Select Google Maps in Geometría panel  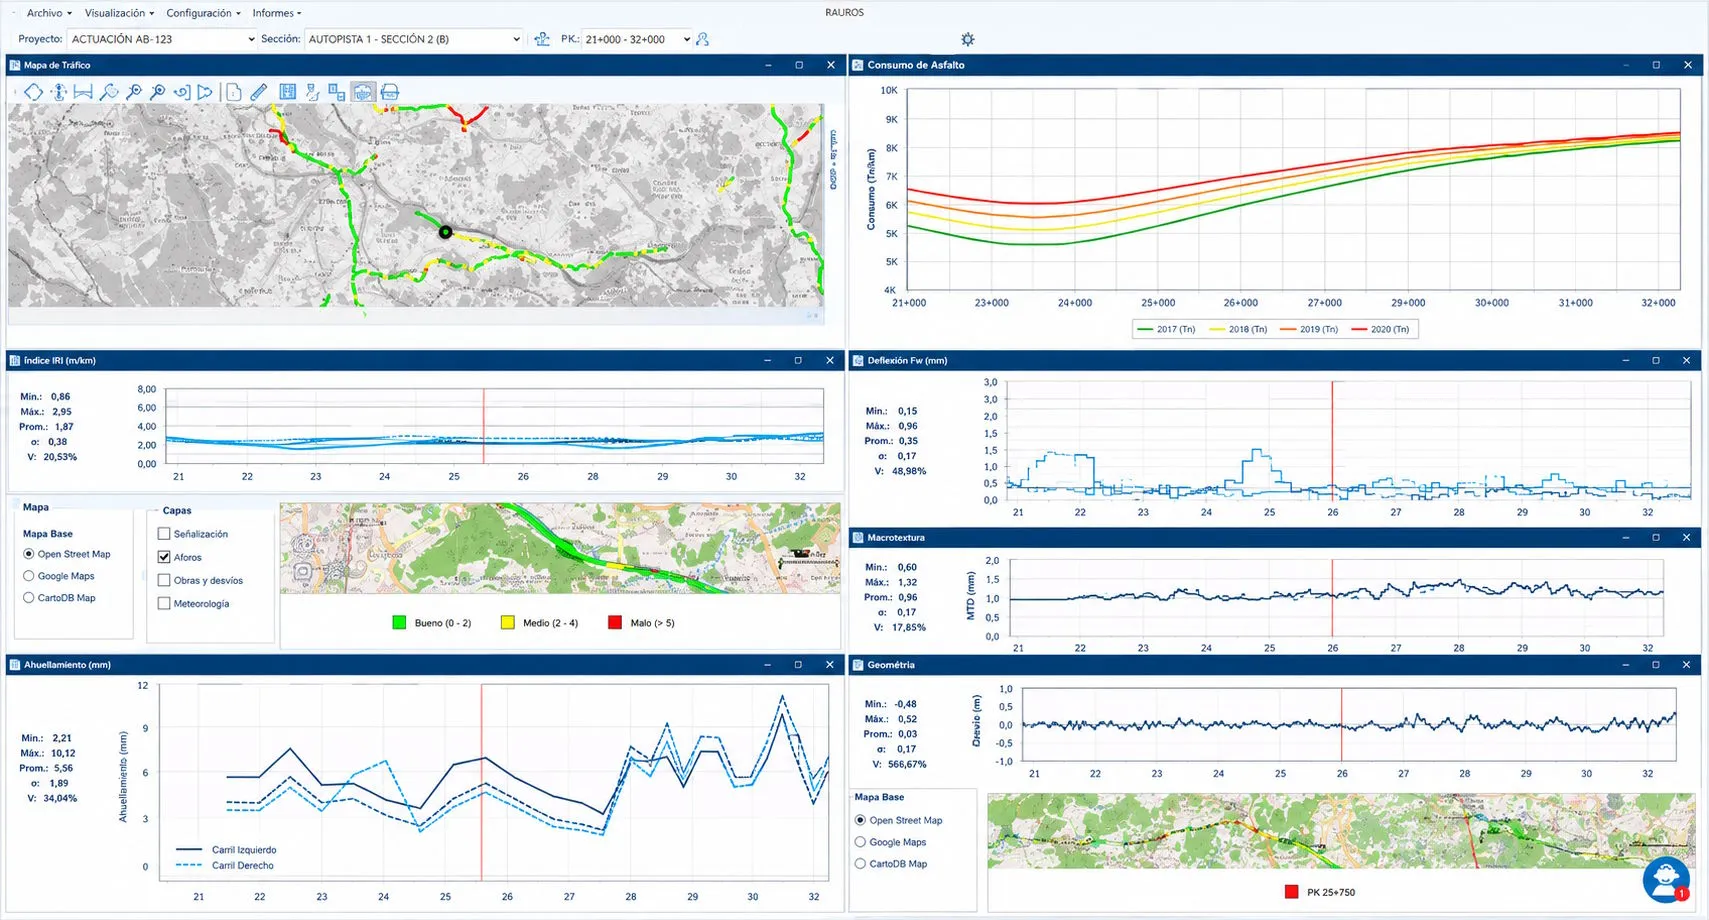tap(860, 842)
